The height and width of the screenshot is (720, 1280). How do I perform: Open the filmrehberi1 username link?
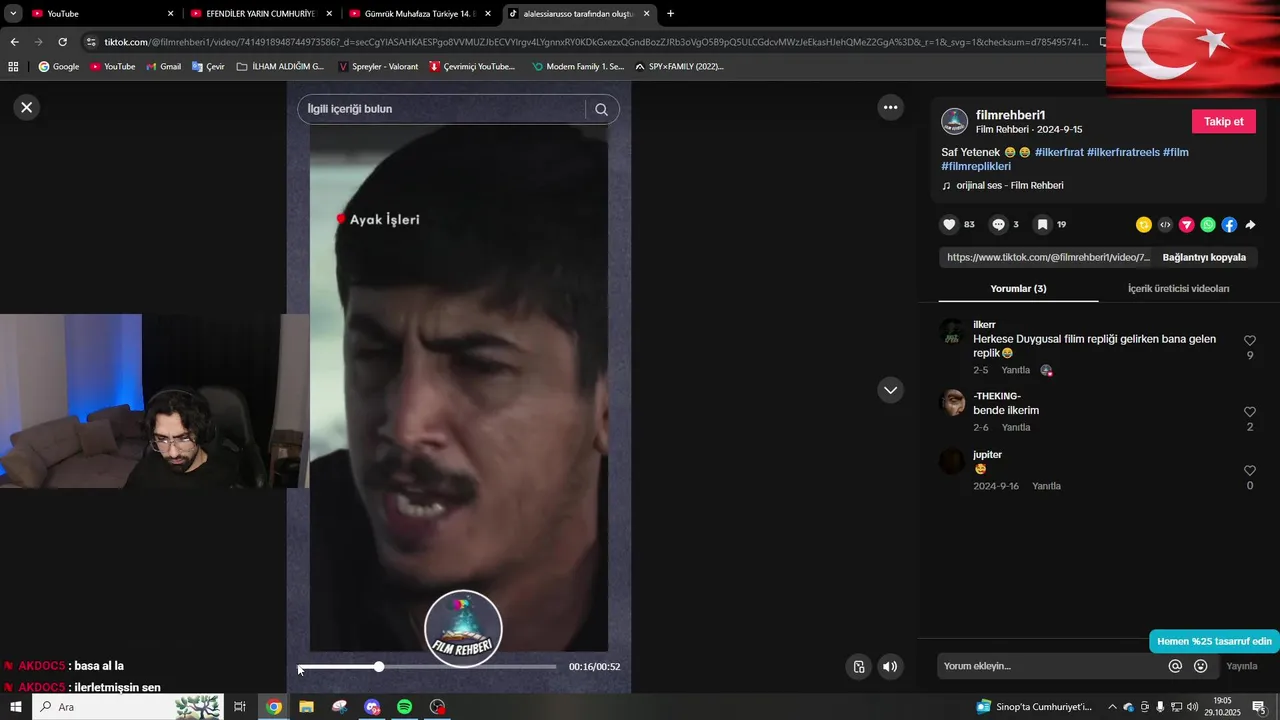point(1010,115)
